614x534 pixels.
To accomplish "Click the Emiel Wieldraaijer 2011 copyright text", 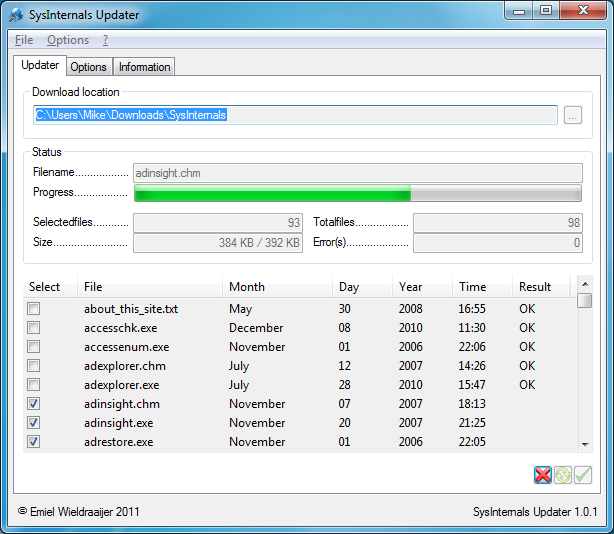I will click(79, 512).
